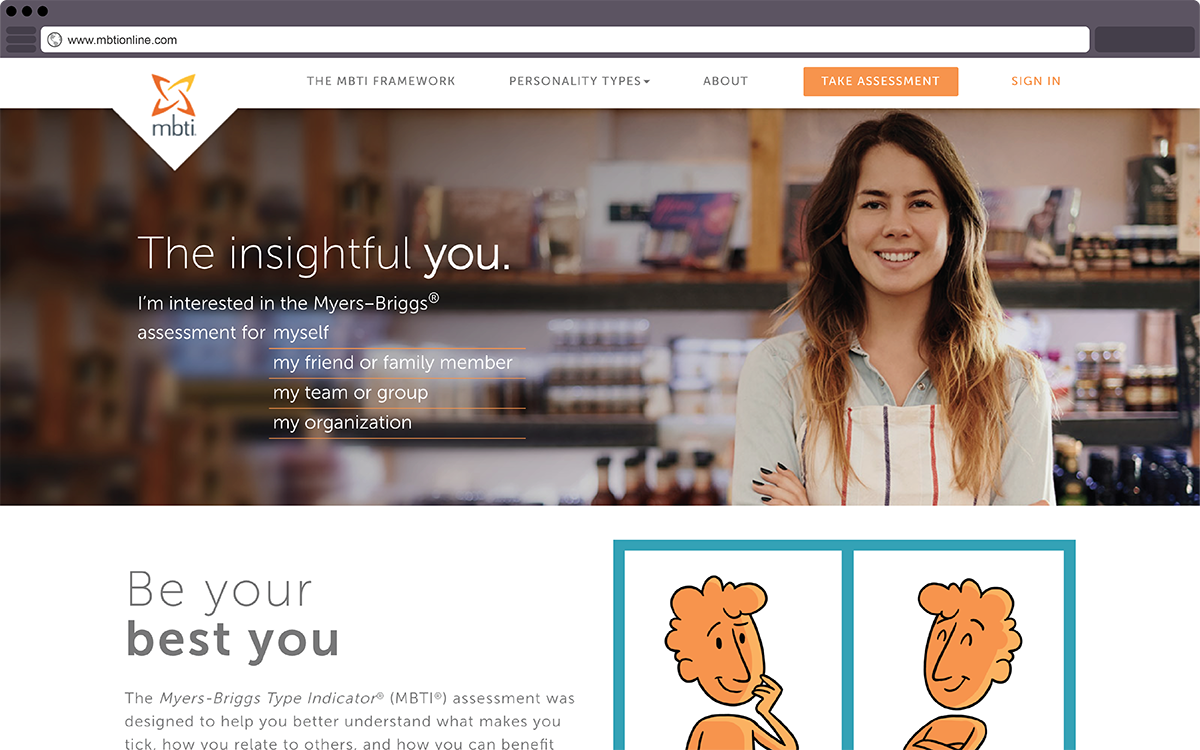The image size is (1200, 750).
Task: Click the dark button right of address bar
Action: coord(1145,39)
